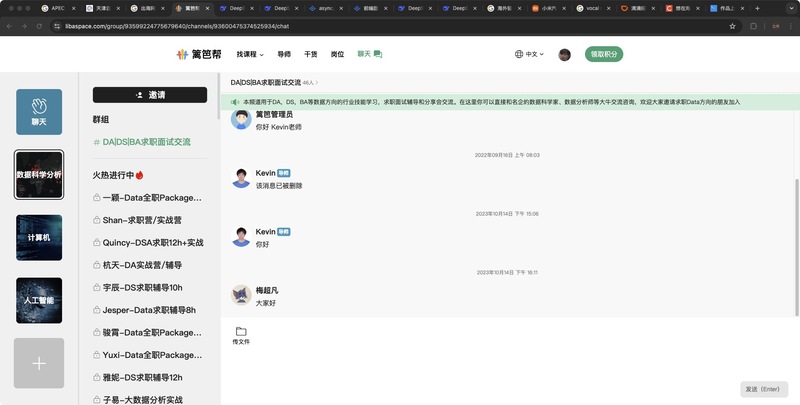Open locked channel 一颗-Data全职Package
800x405 pixels.
coord(147,198)
